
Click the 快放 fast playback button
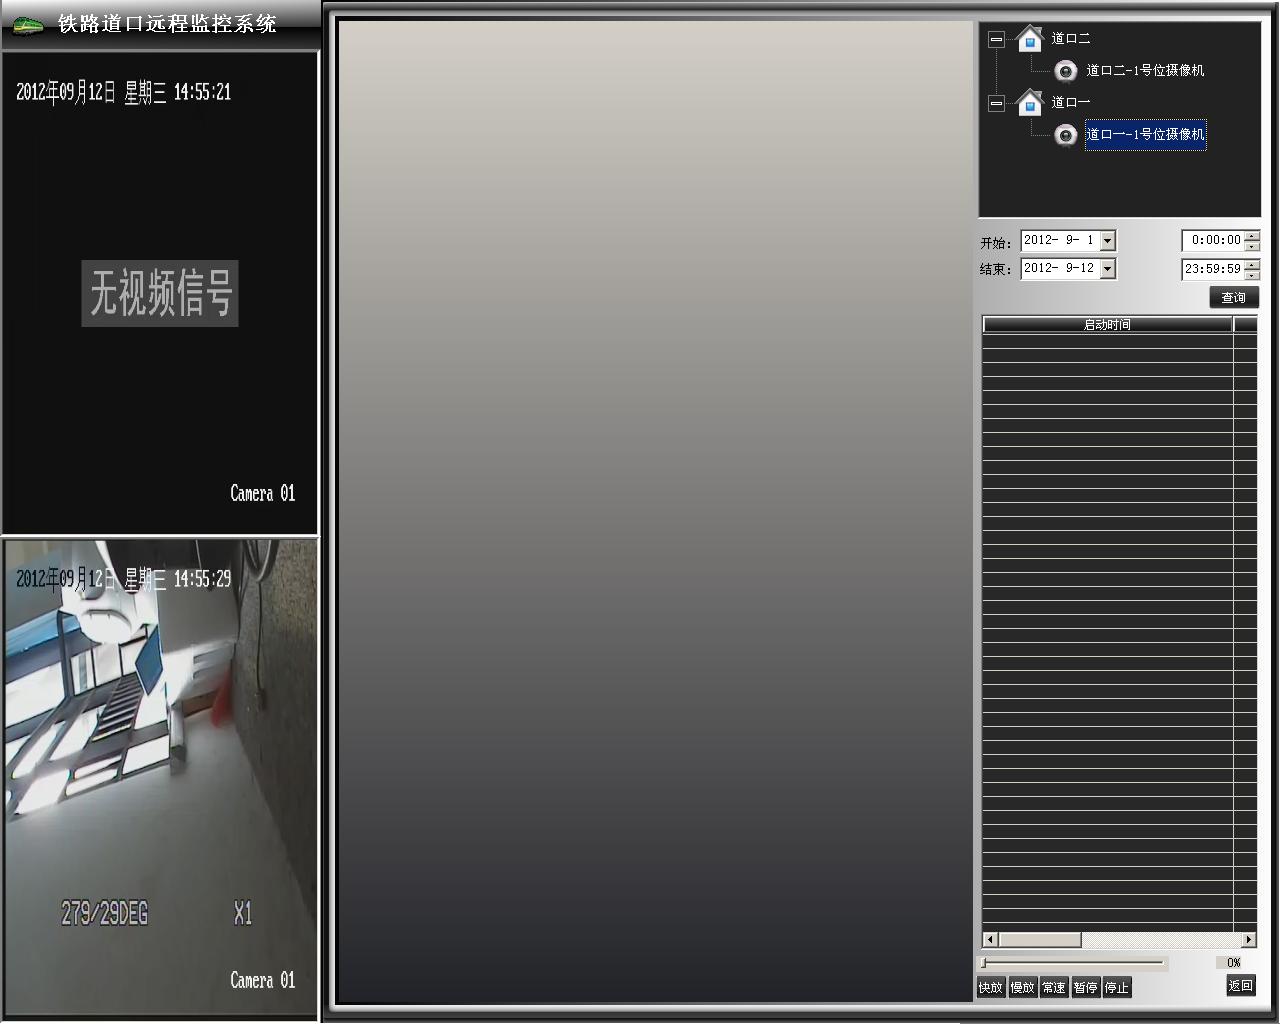tap(991, 988)
